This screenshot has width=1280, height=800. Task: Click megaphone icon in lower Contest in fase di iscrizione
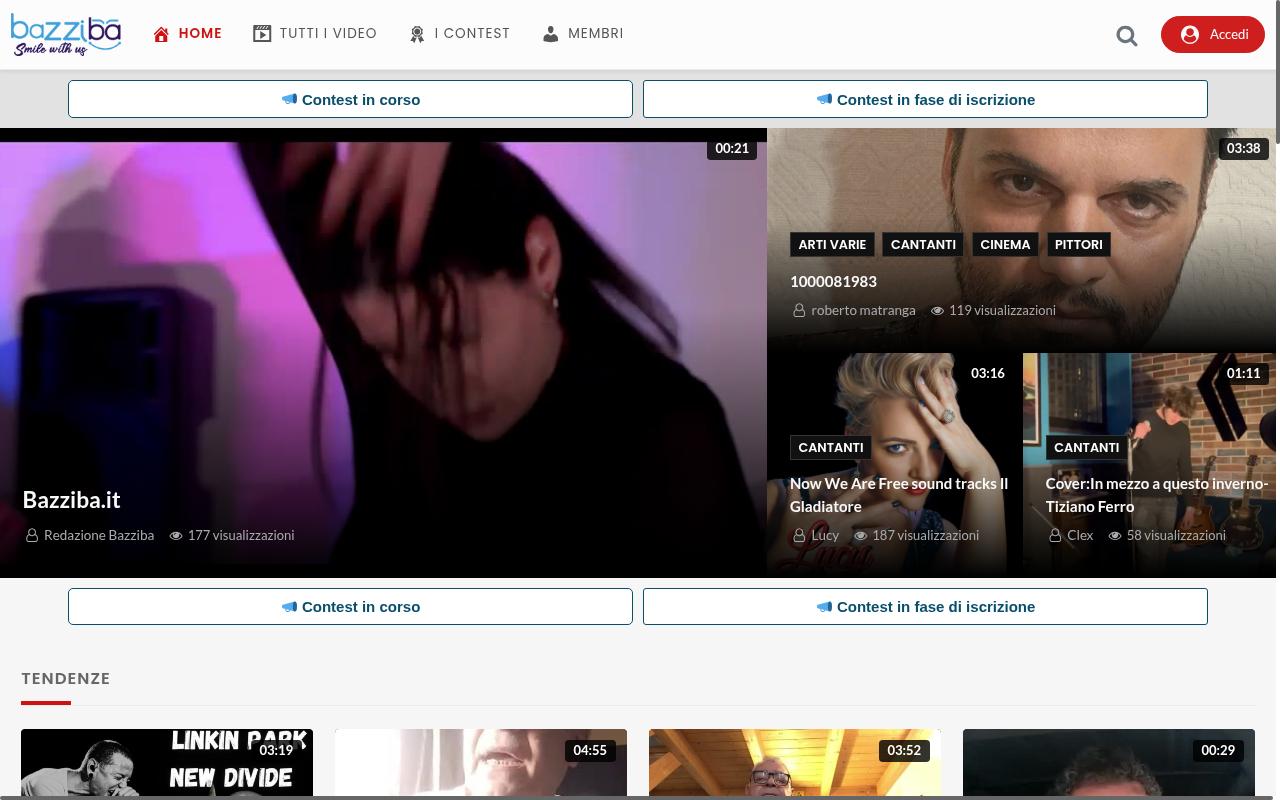click(x=824, y=606)
